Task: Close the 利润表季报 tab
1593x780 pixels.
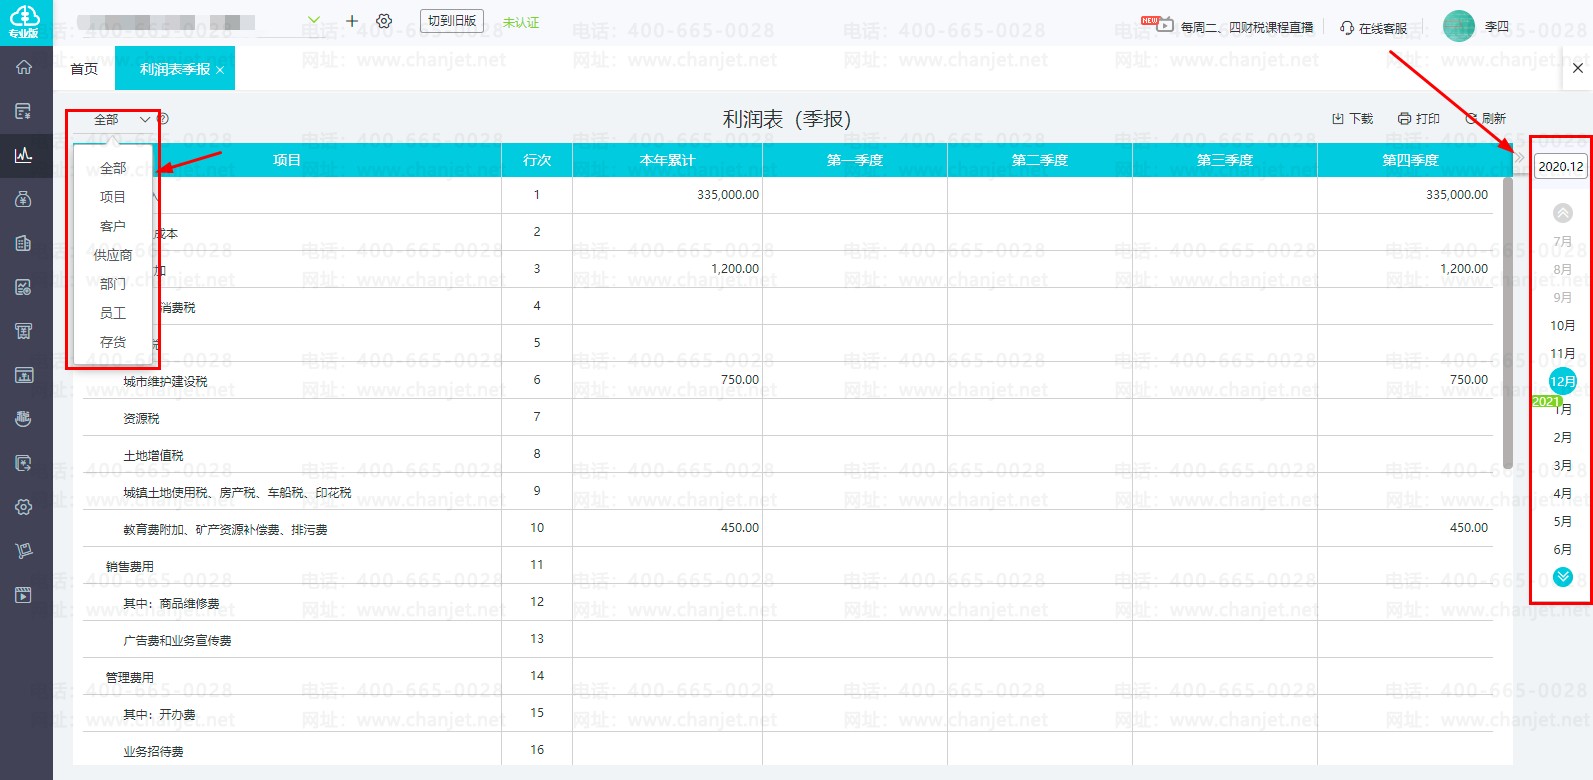Action: coord(220,70)
